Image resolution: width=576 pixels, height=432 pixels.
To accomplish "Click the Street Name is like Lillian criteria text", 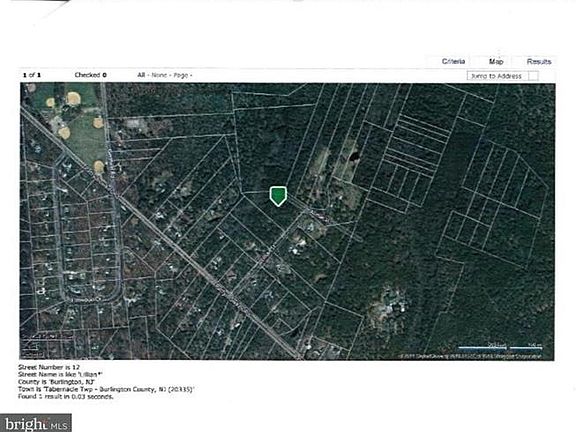I will [60, 374].
